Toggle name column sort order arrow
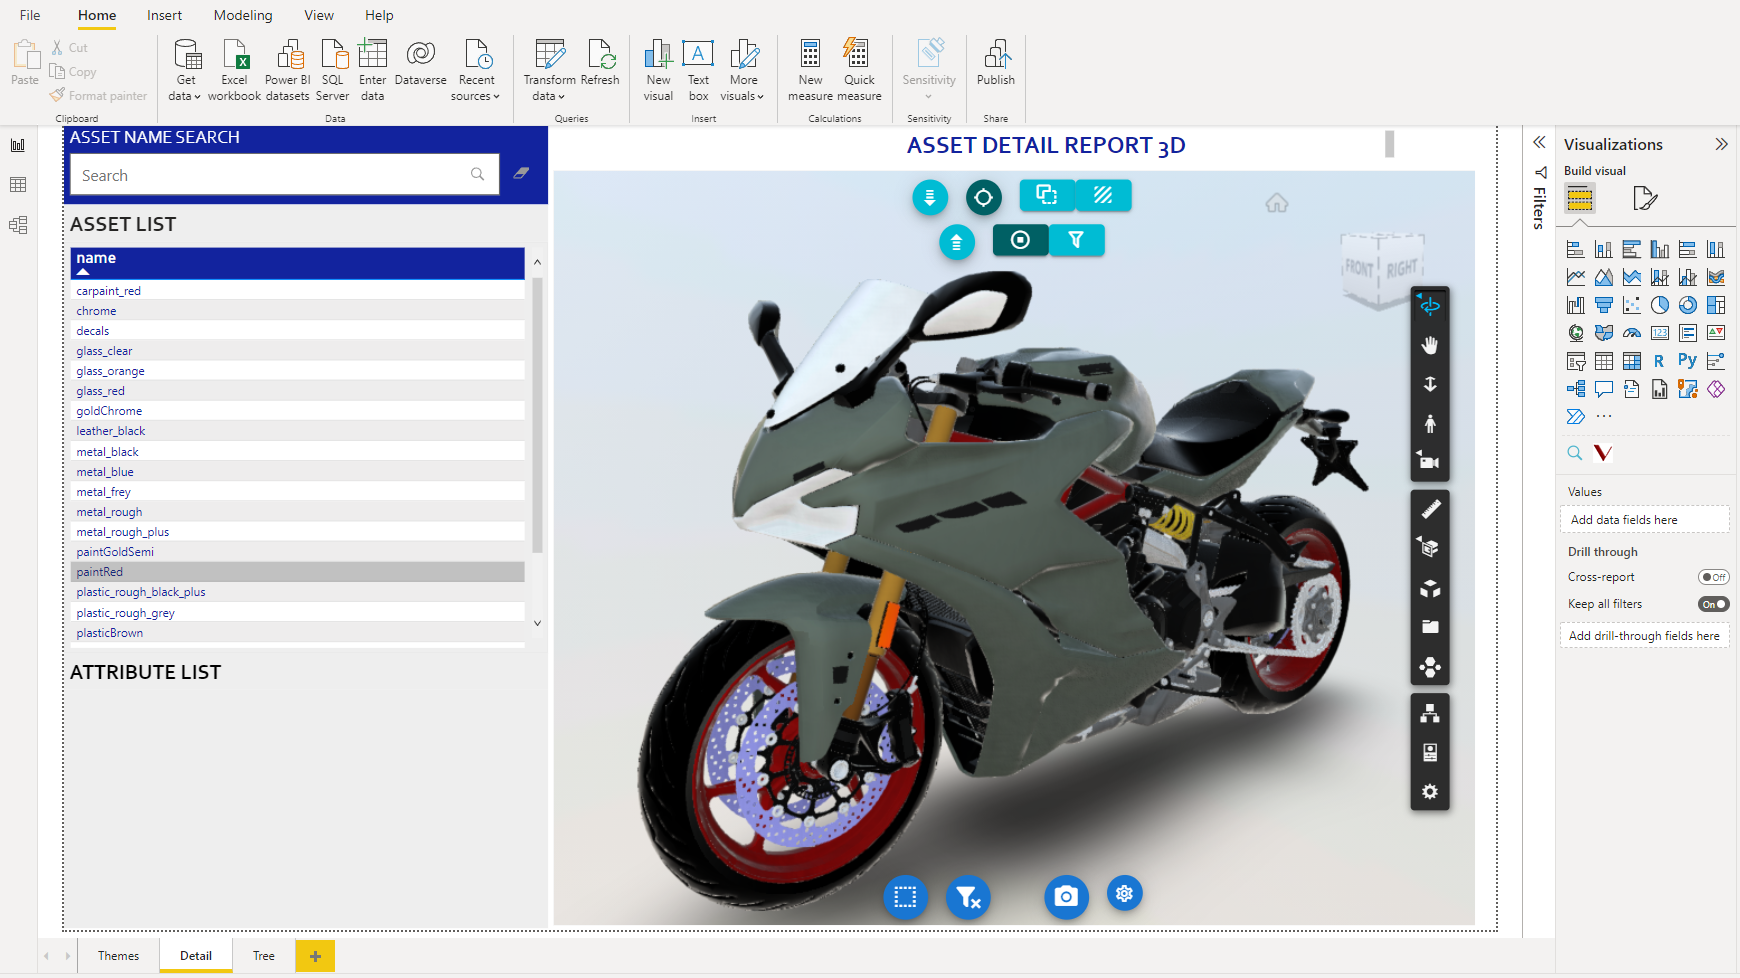Image resolution: width=1740 pixels, height=978 pixels. 83,272
